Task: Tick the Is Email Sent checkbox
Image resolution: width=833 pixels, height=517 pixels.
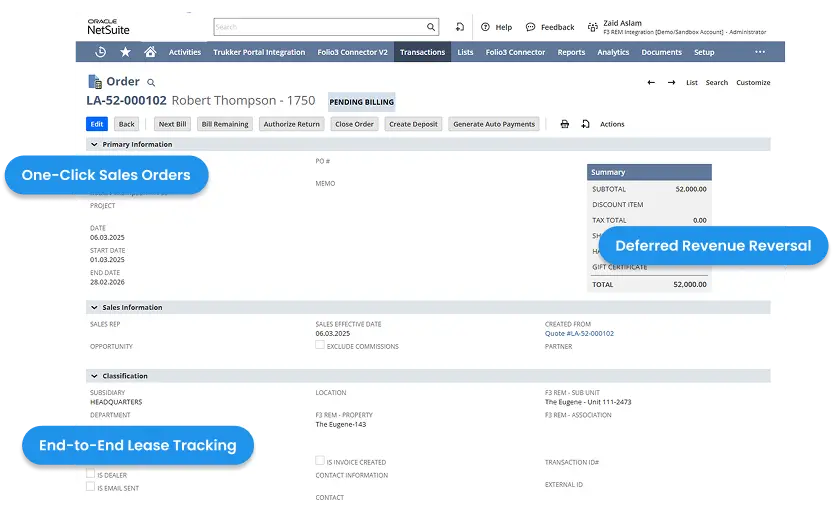Action: [x=90, y=487]
